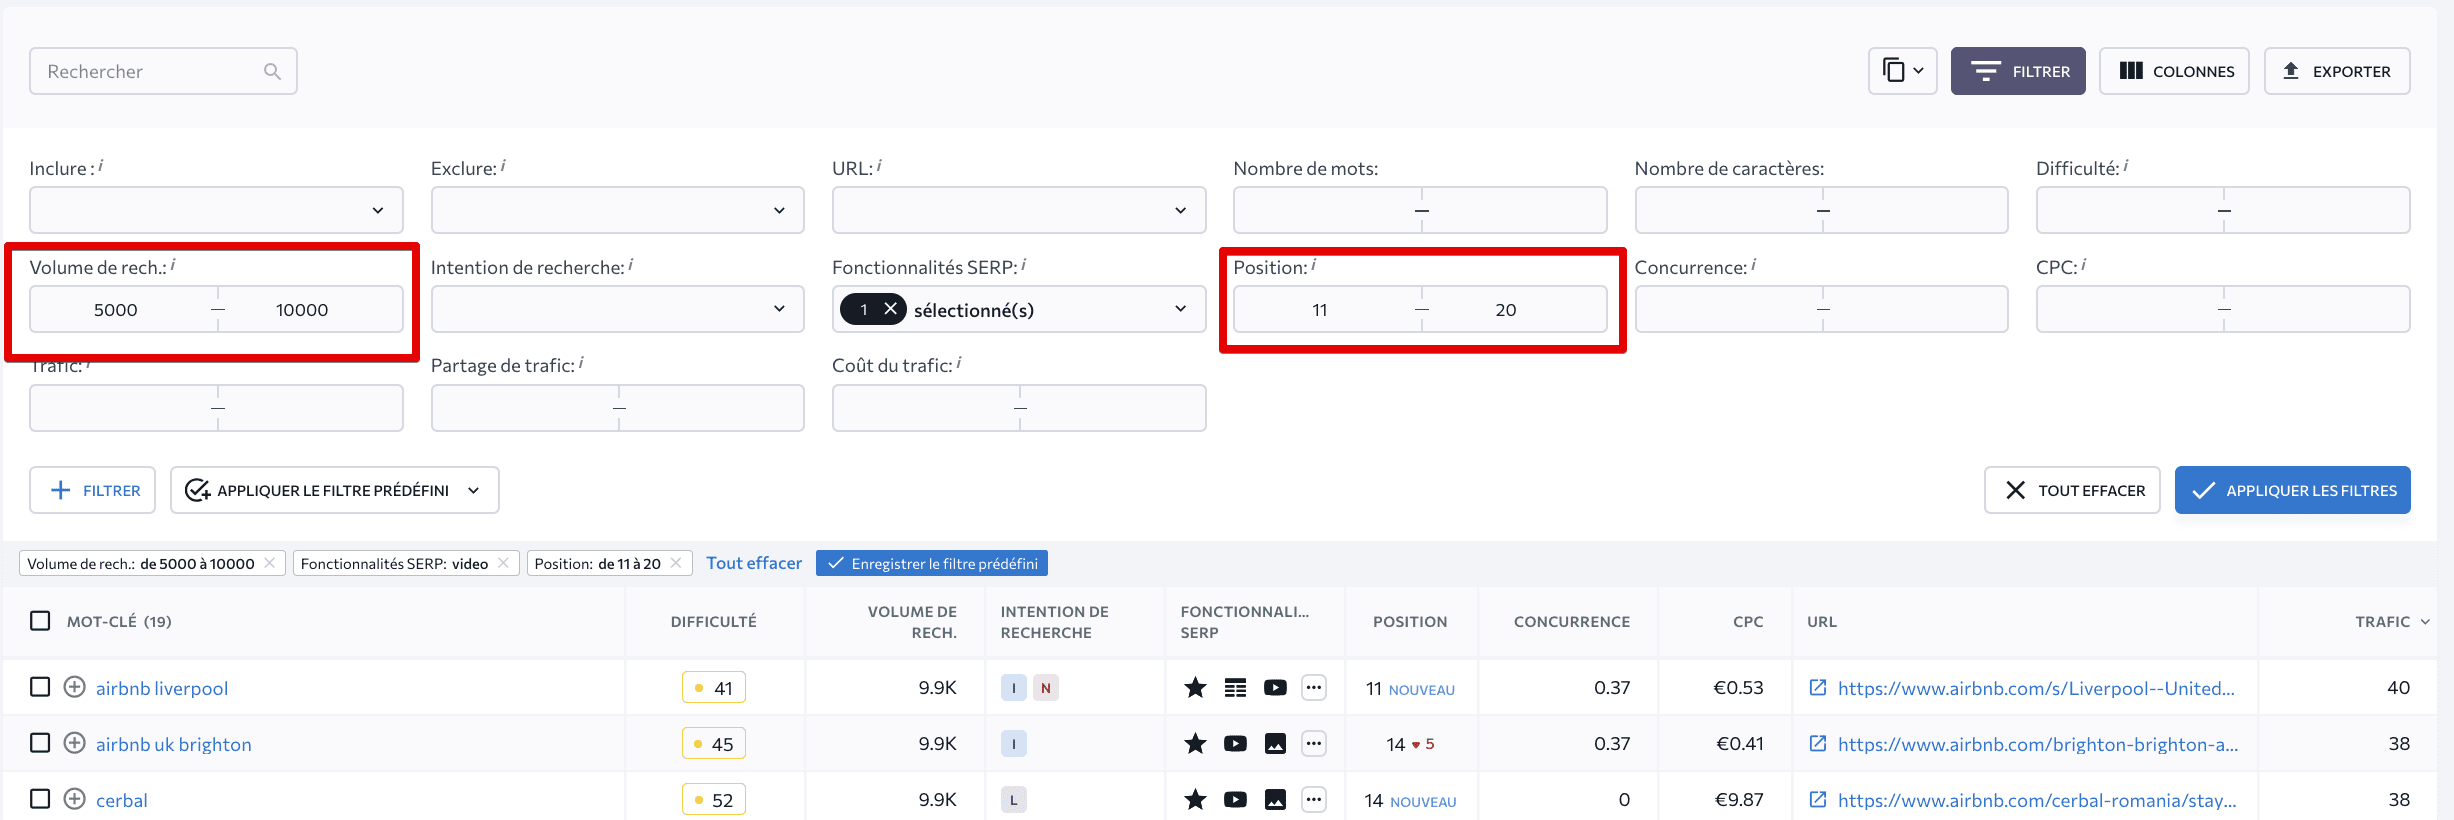Viewport: 2454px width, 820px height.
Task: Click Enregistrer le filtre prédéfini
Action: [932, 563]
